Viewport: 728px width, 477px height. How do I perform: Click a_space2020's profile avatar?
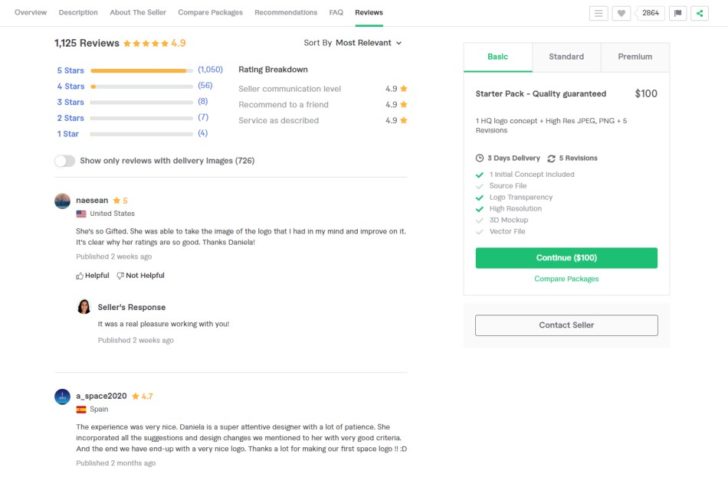coord(62,397)
